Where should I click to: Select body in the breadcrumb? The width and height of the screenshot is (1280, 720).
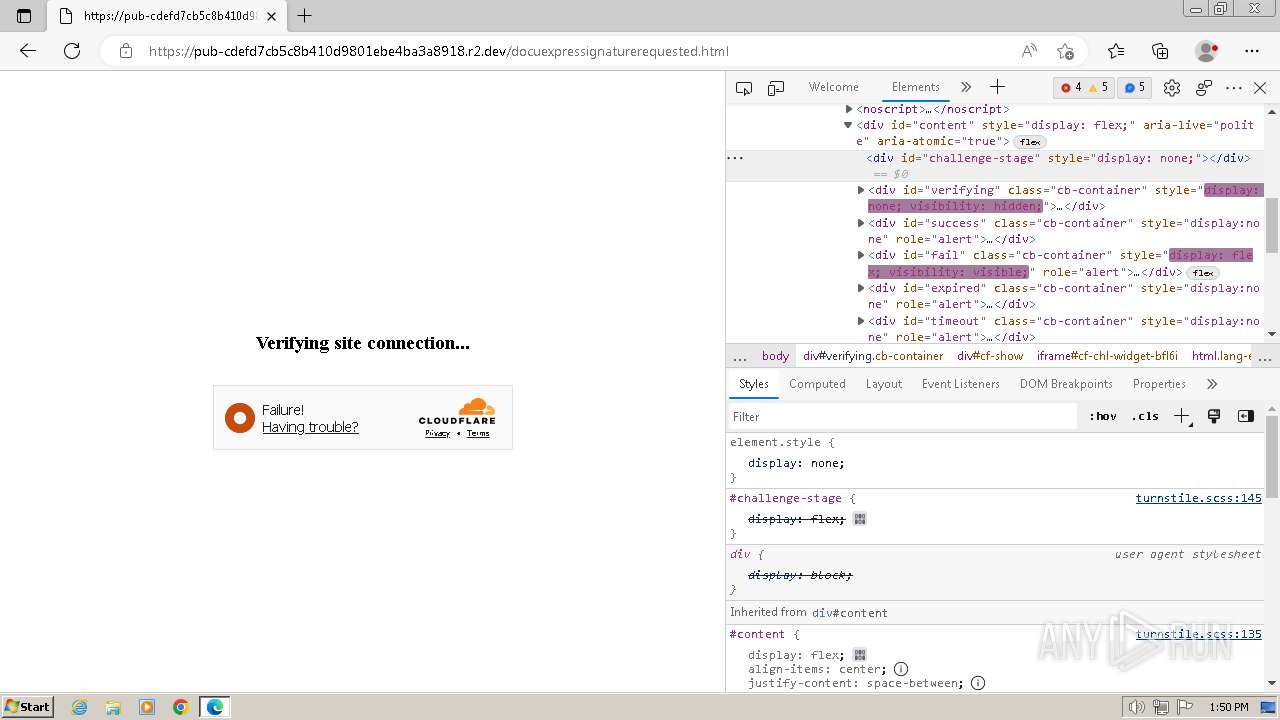click(x=775, y=356)
